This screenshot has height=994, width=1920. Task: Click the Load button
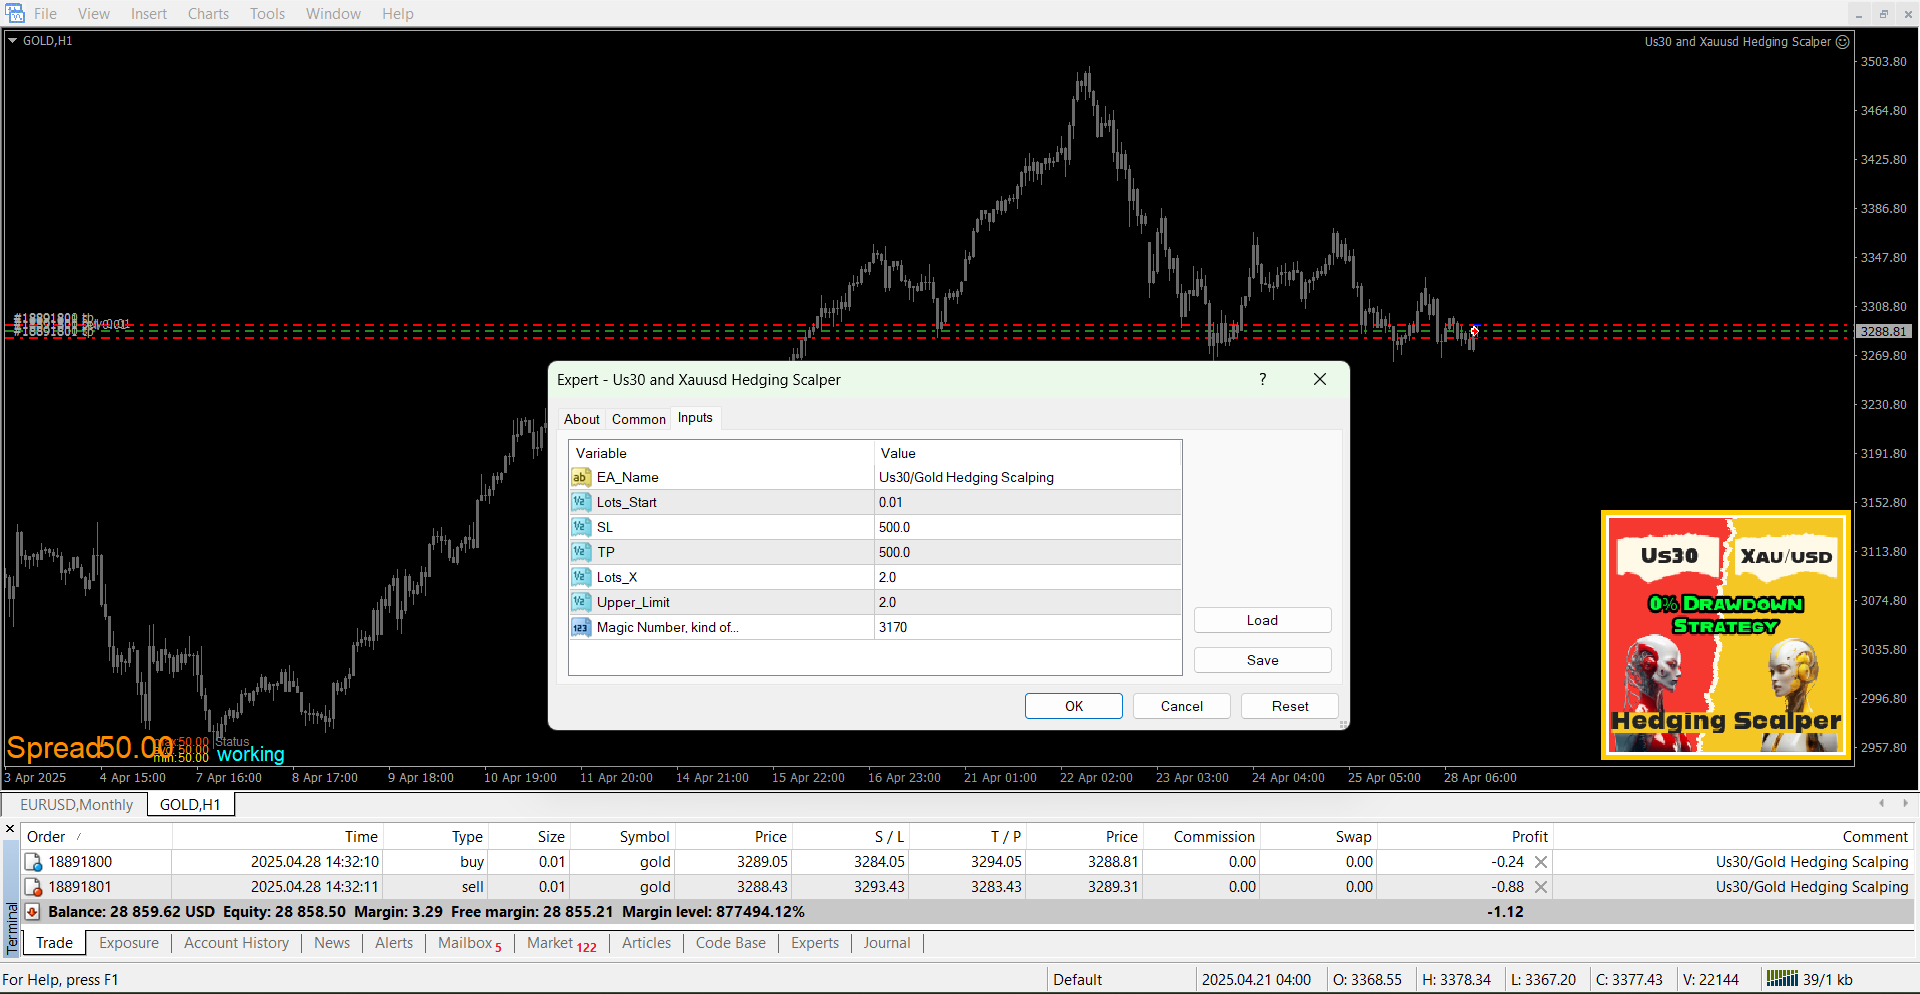tap(1262, 620)
